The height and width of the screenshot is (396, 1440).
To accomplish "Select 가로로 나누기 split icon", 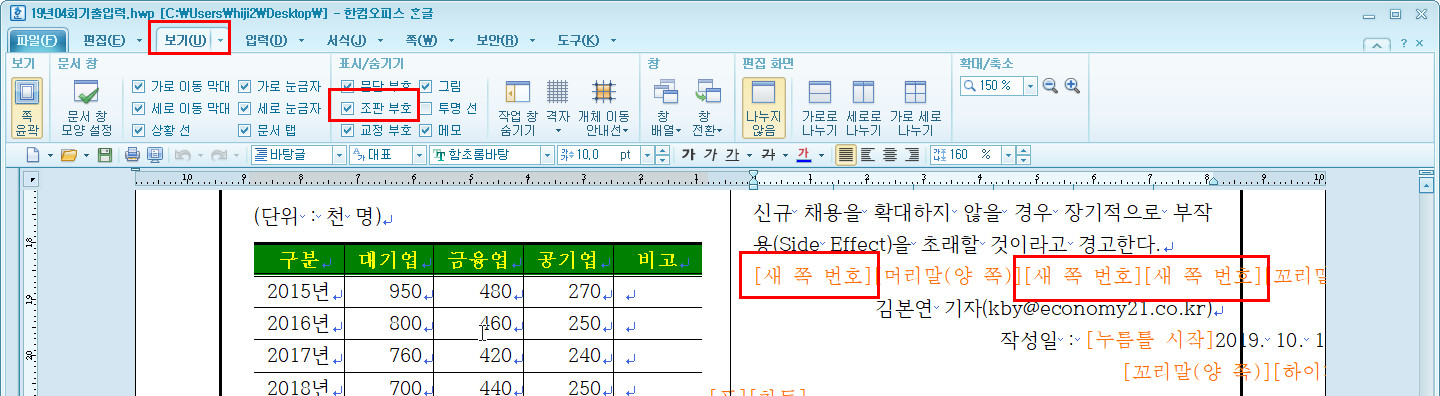I will click(x=820, y=107).
